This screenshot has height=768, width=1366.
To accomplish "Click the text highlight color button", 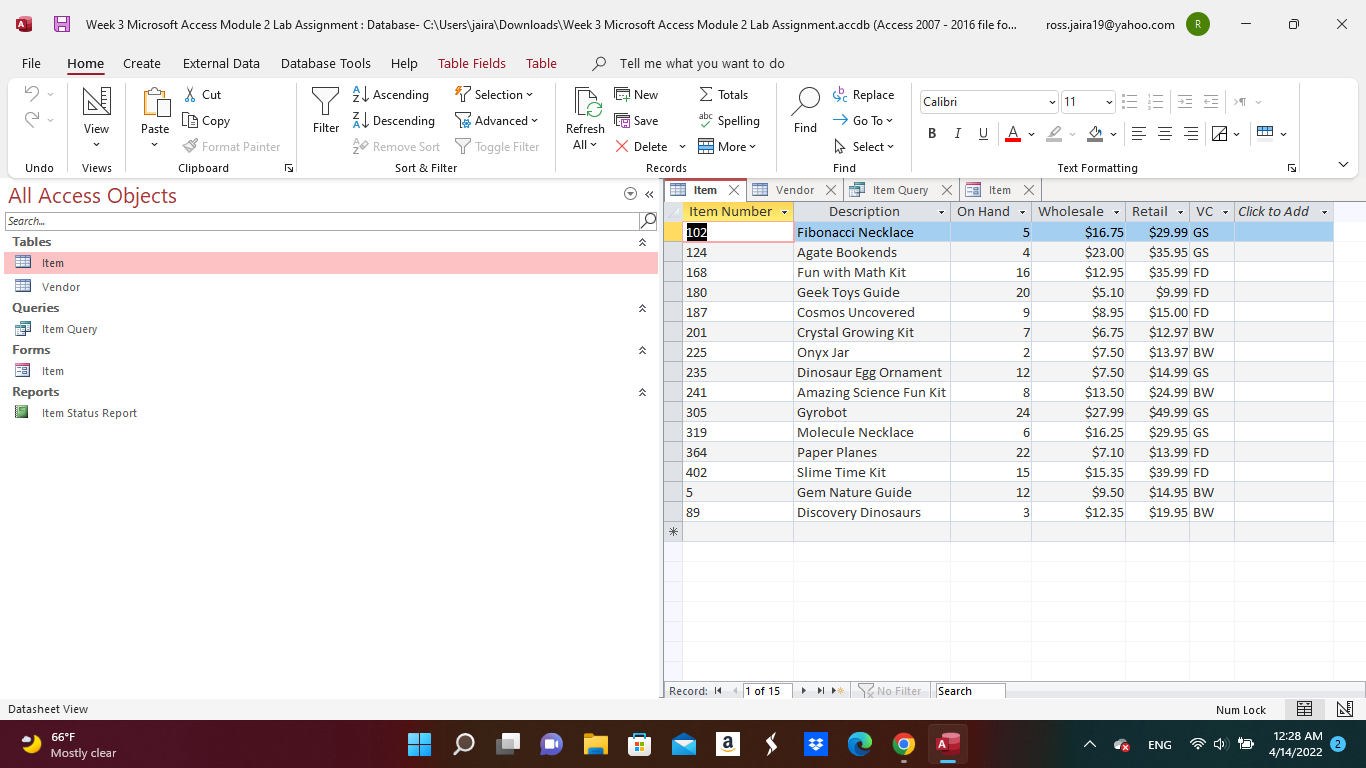I will 1054,133.
